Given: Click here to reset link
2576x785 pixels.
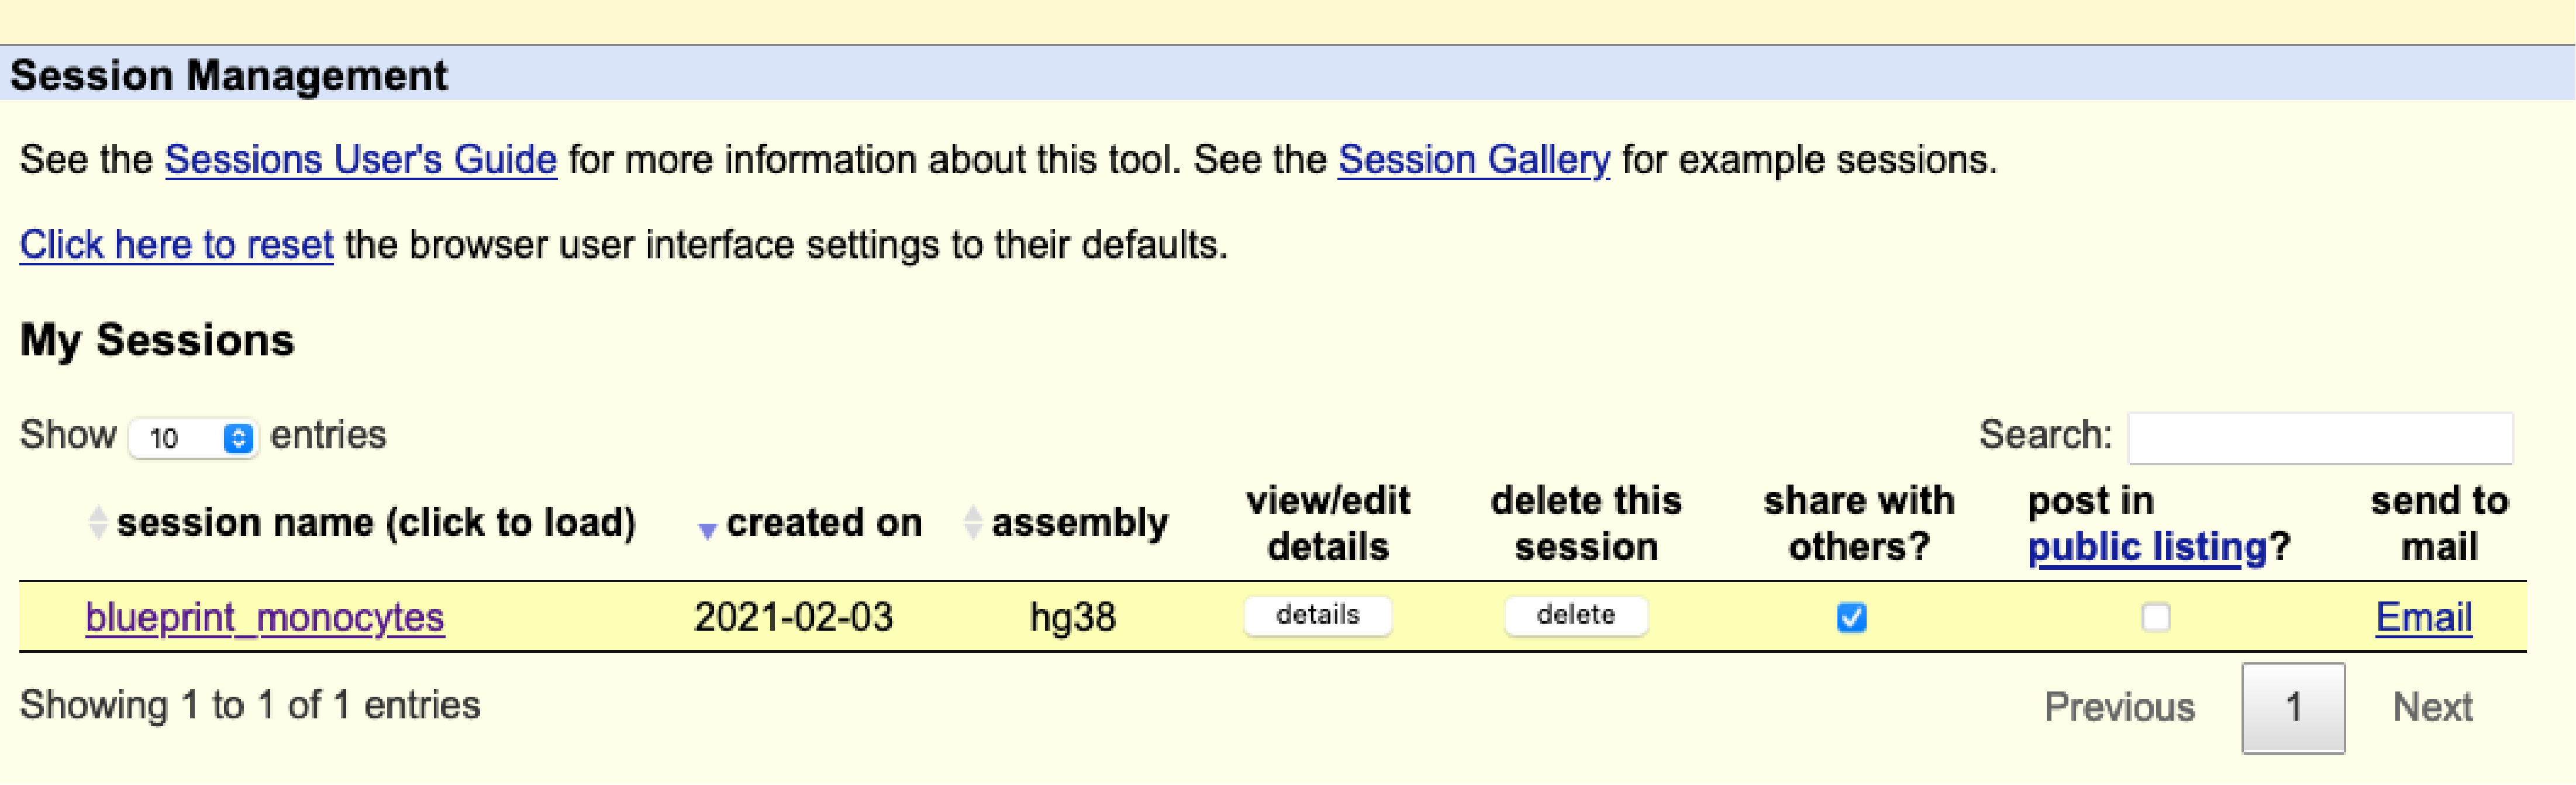Looking at the screenshot, I should [x=176, y=245].
